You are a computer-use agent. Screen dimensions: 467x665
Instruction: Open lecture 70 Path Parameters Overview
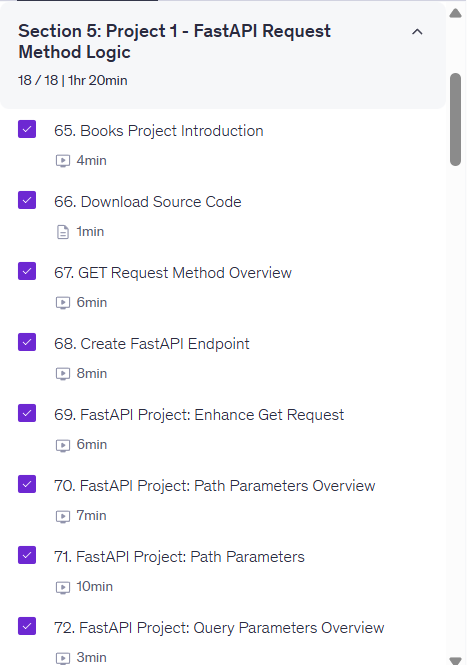[x=214, y=486]
